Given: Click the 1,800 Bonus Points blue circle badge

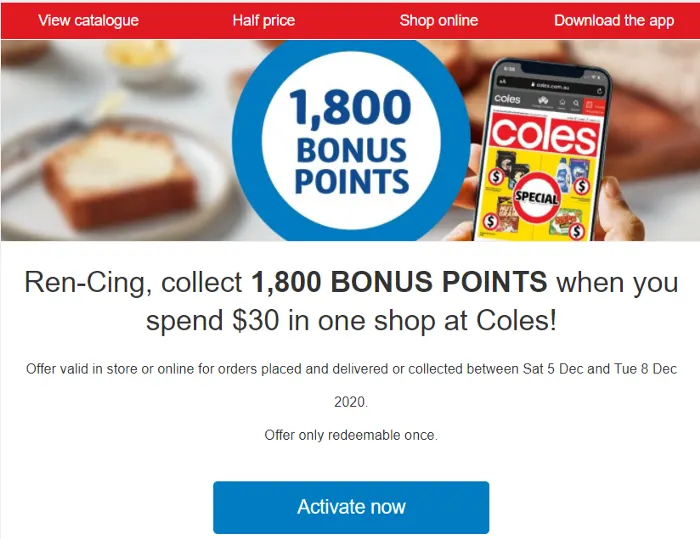Looking at the screenshot, I should coord(350,141).
